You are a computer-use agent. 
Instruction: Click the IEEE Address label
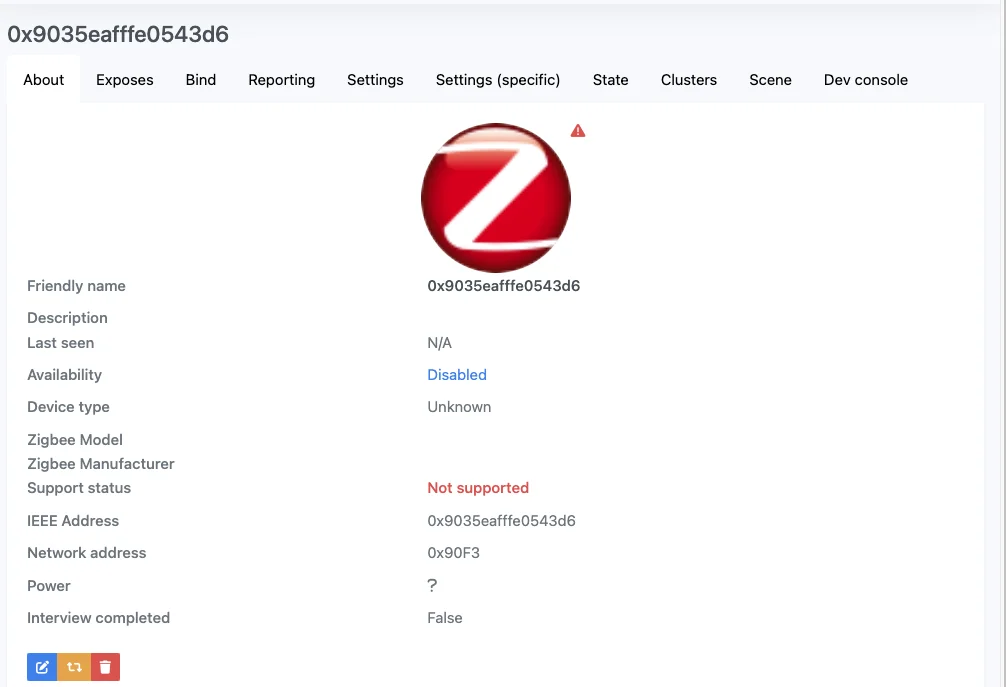click(72, 521)
